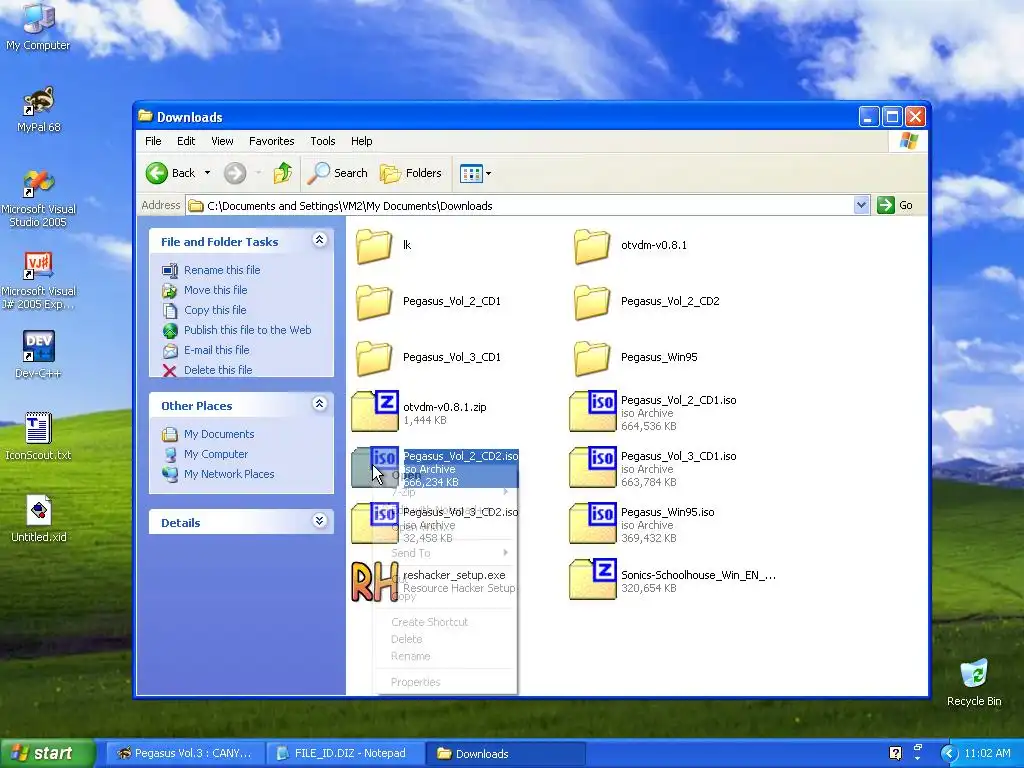
Task: Choose Delete in the context menu
Action: [x=445, y=639]
